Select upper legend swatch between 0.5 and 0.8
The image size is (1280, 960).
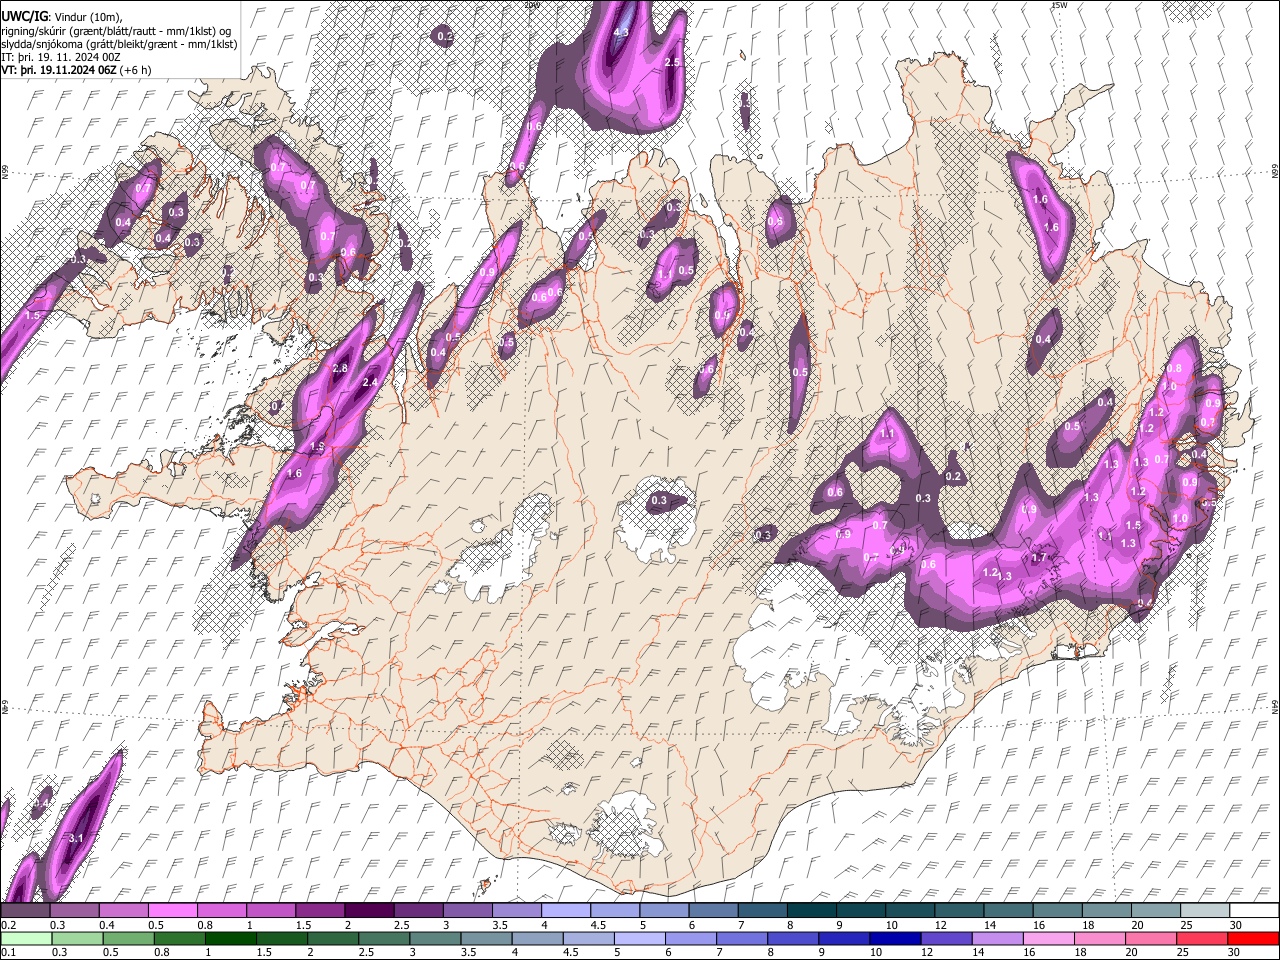[x=172, y=910]
